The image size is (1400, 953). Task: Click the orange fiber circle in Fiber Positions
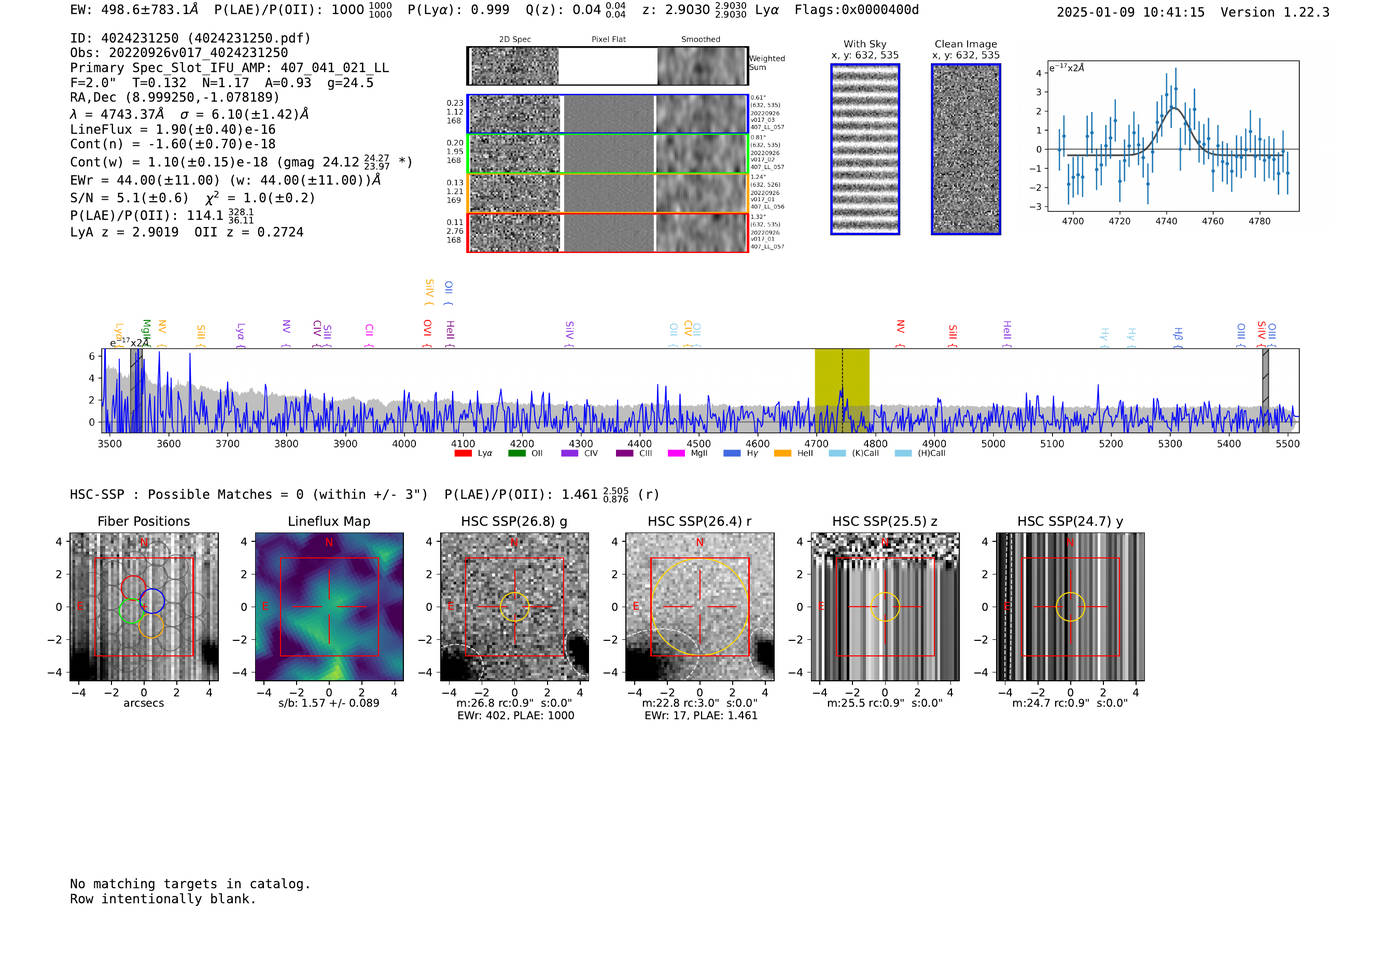150,625
